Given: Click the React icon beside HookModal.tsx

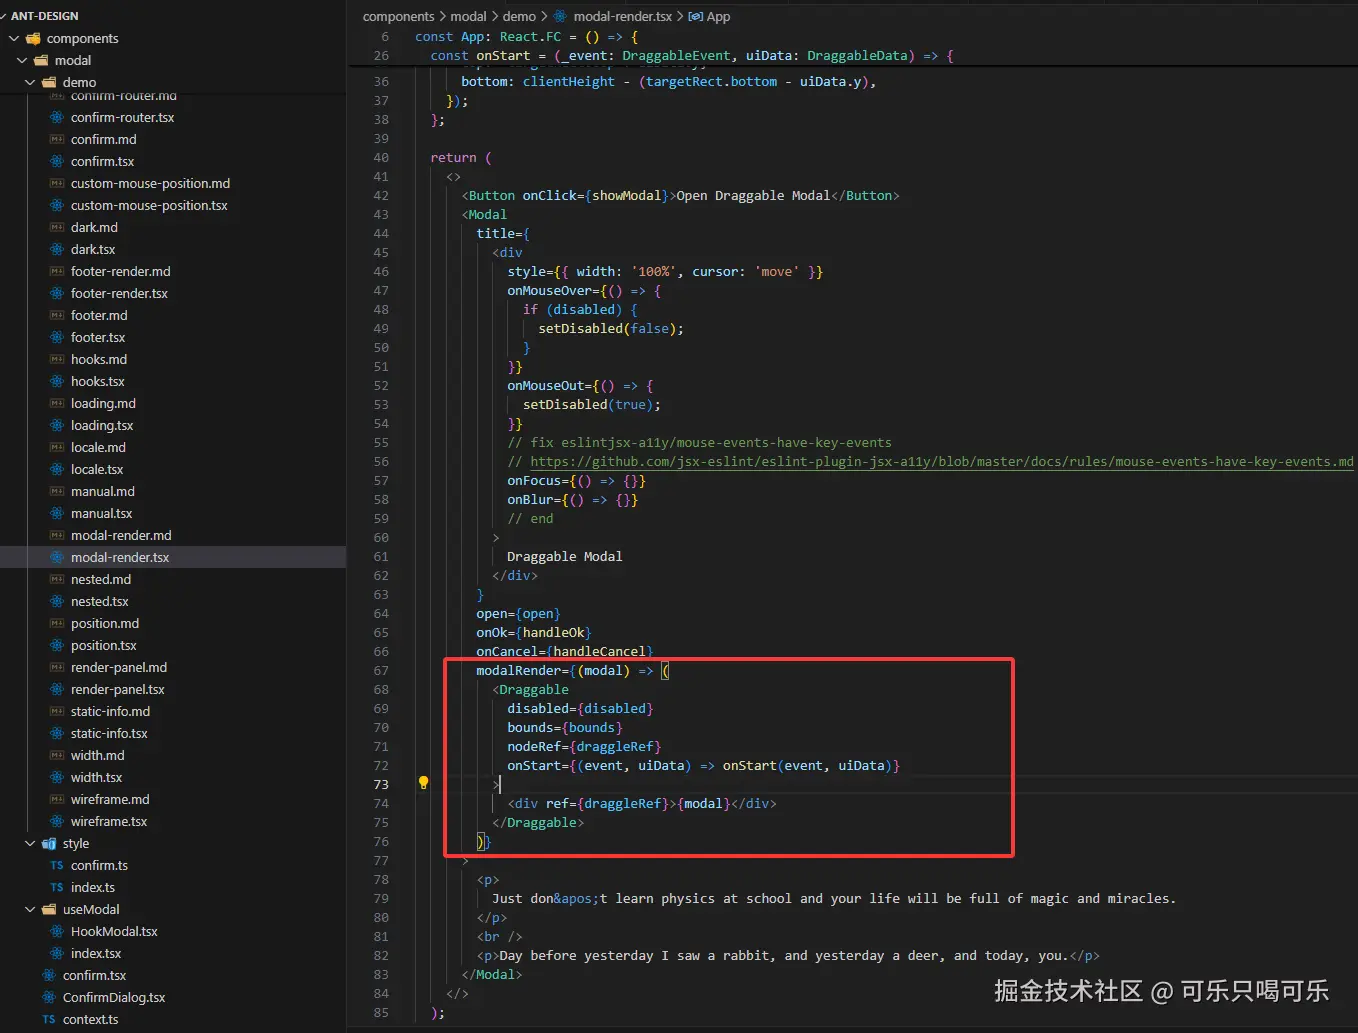Looking at the screenshot, I should pyautogui.click(x=57, y=931).
